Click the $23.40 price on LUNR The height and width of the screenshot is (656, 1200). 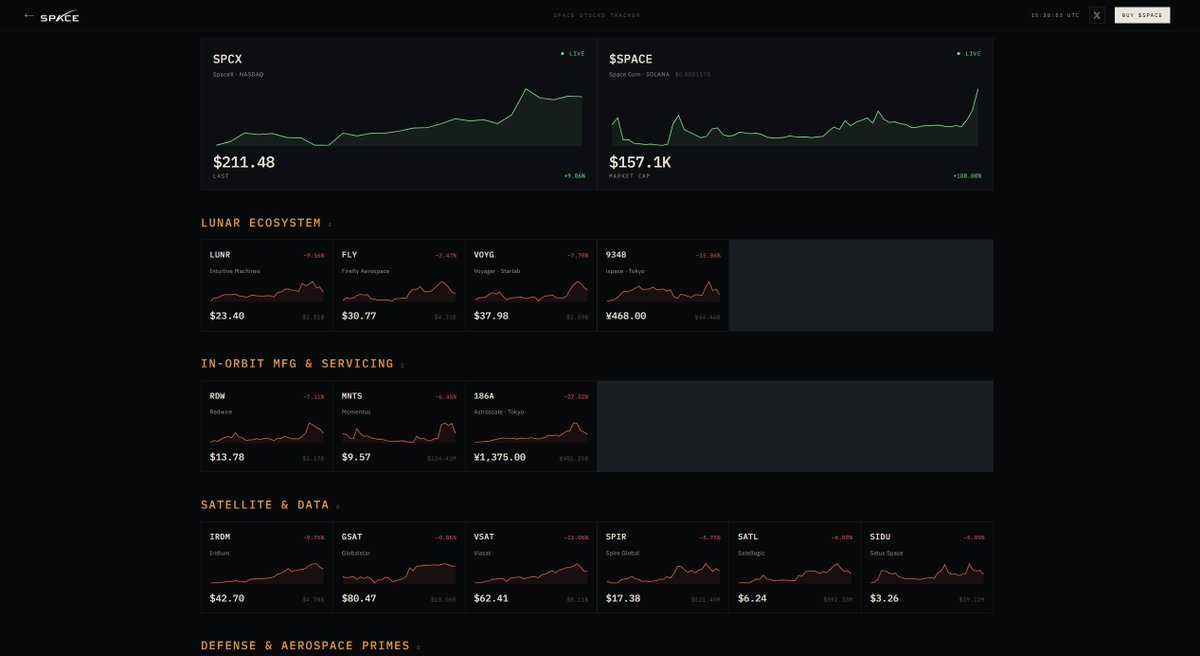(227, 316)
